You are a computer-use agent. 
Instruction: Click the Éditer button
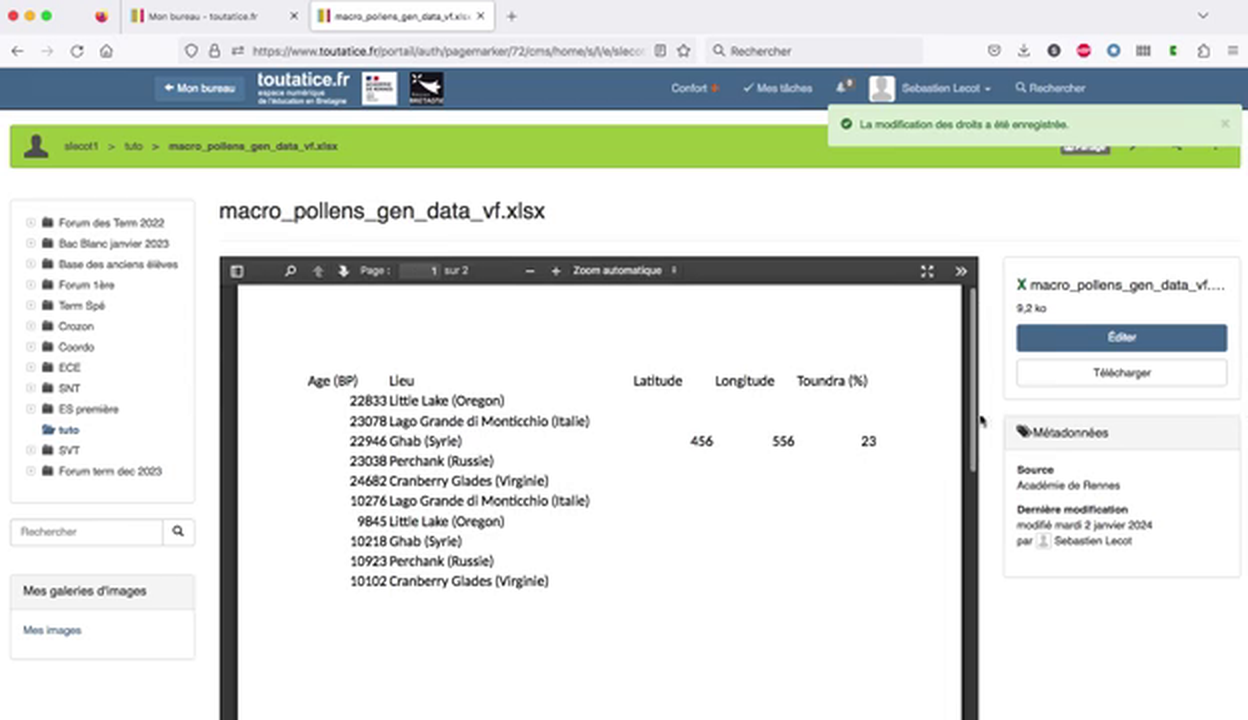pos(1121,337)
